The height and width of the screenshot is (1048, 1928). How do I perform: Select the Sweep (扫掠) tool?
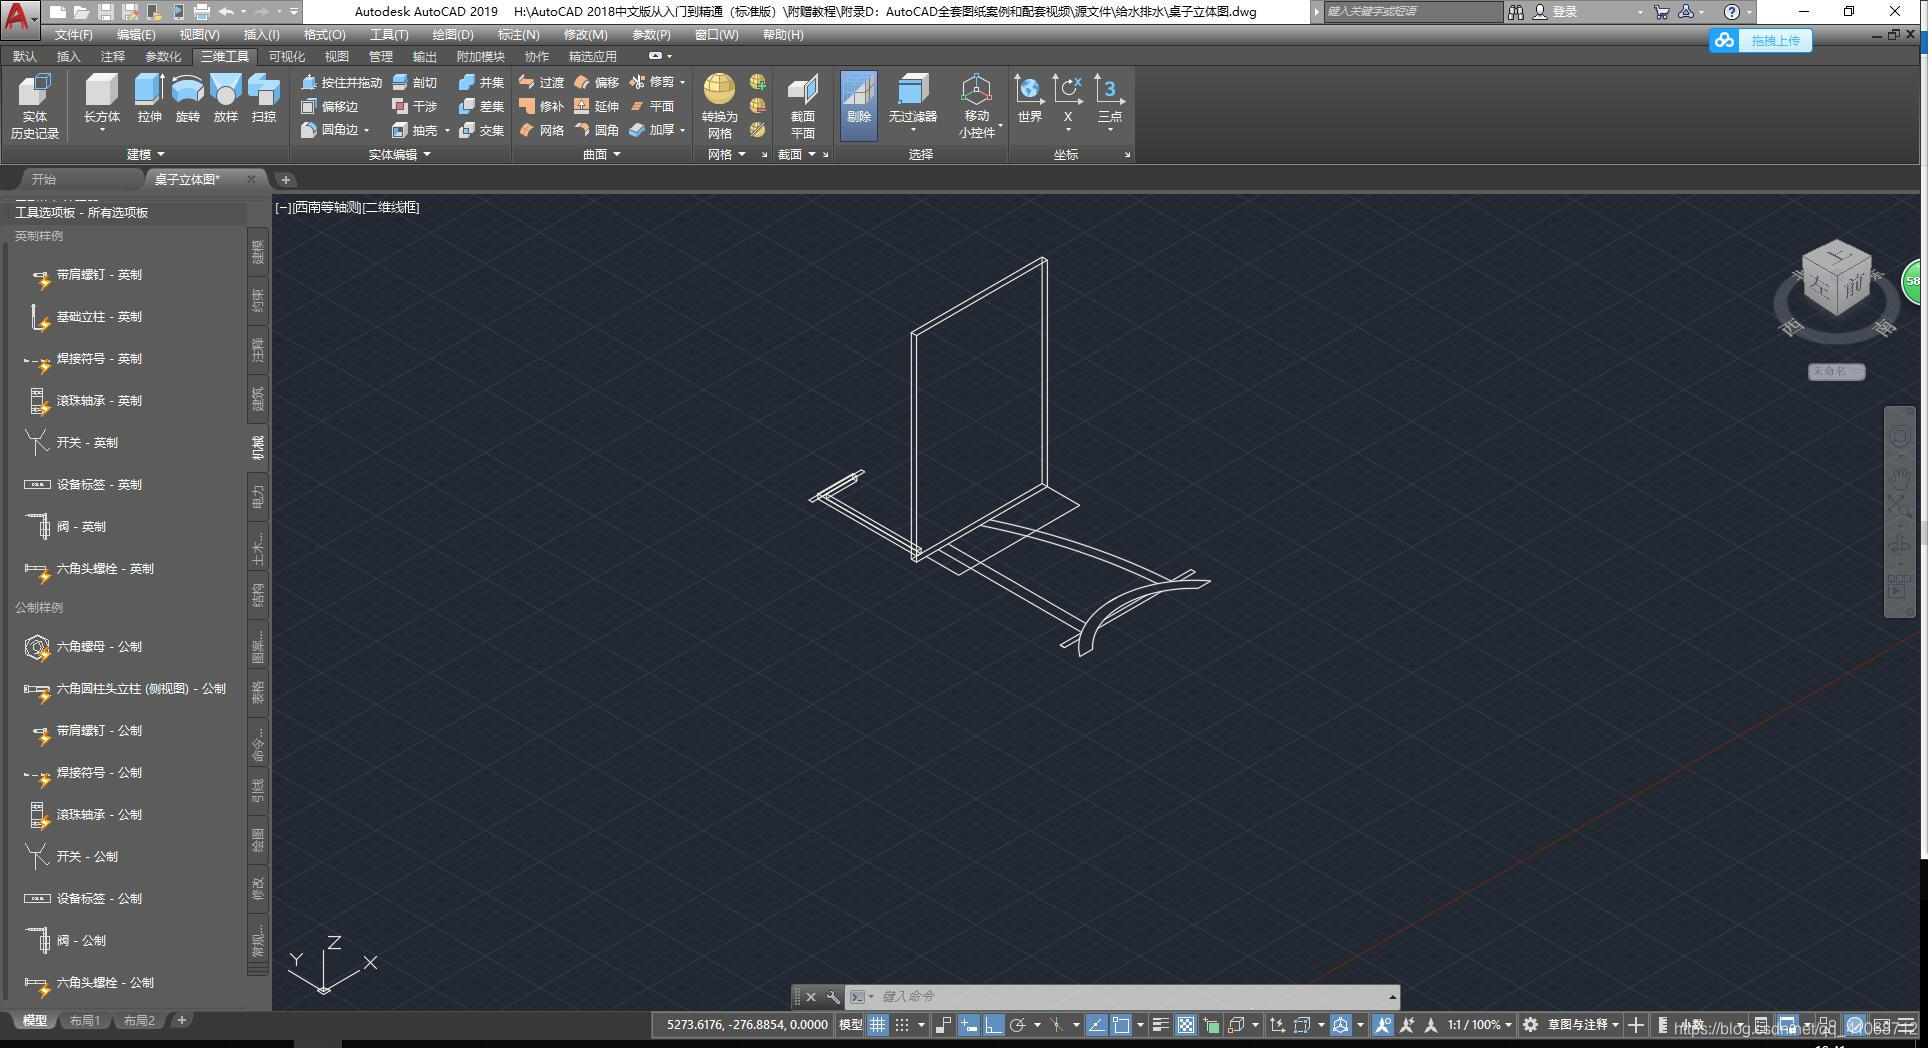coord(264,98)
